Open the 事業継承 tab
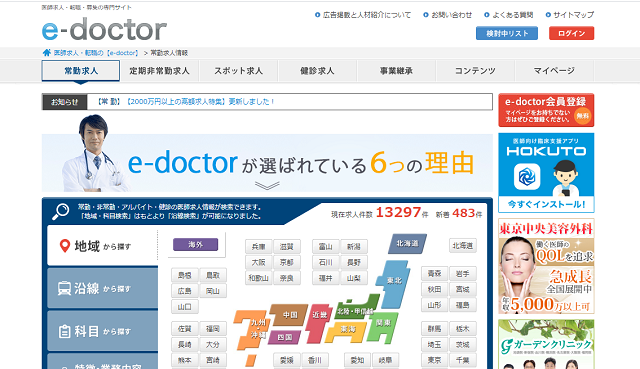Screen dimensions: 640x369 click(x=396, y=71)
